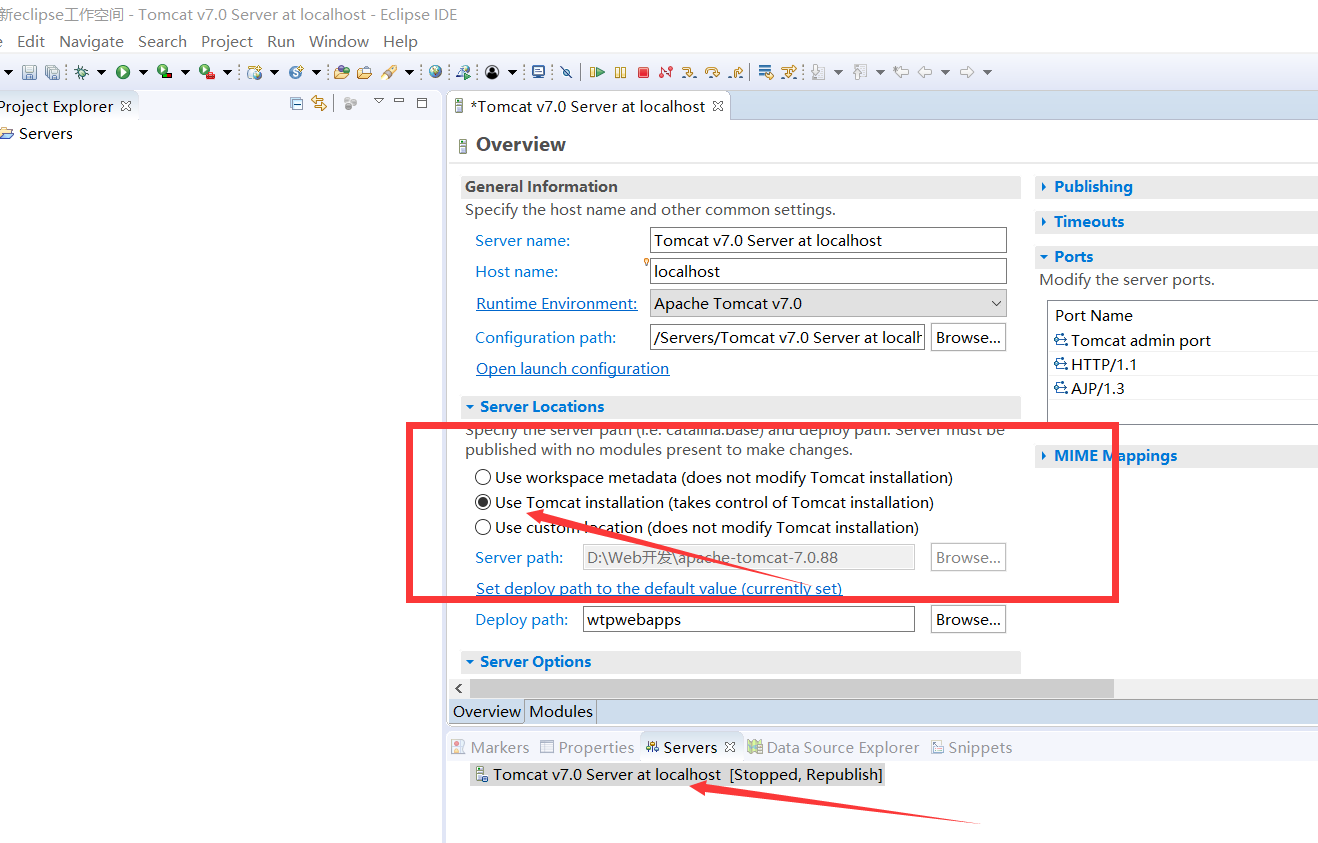The height and width of the screenshot is (843, 1318).
Task: Open the Window menu
Action: tap(339, 42)
